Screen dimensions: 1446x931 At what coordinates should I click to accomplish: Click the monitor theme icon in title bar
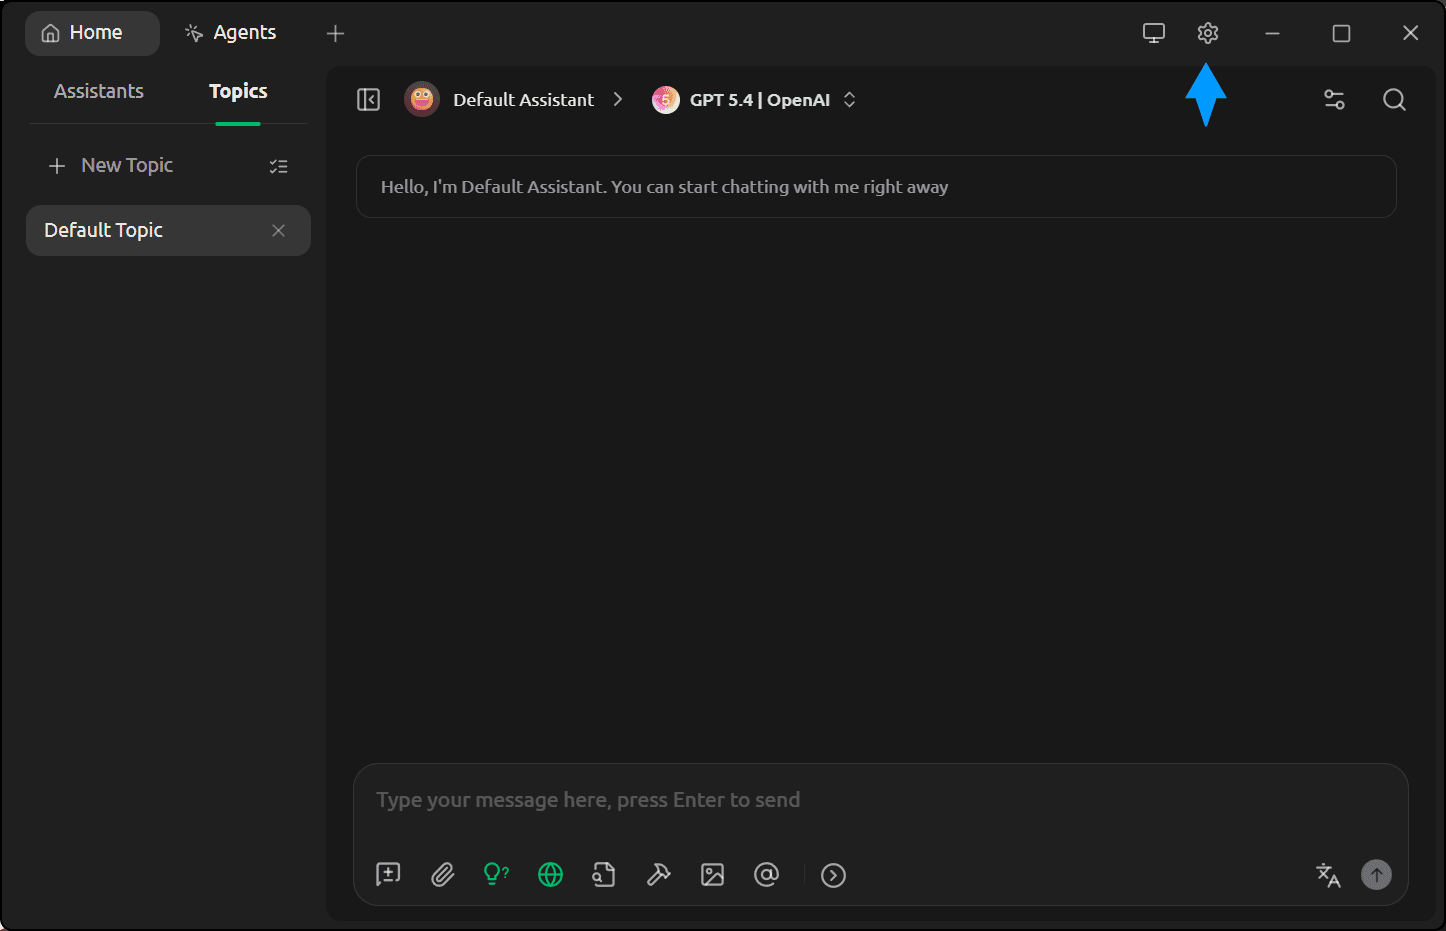click(x=1154, y=33)
